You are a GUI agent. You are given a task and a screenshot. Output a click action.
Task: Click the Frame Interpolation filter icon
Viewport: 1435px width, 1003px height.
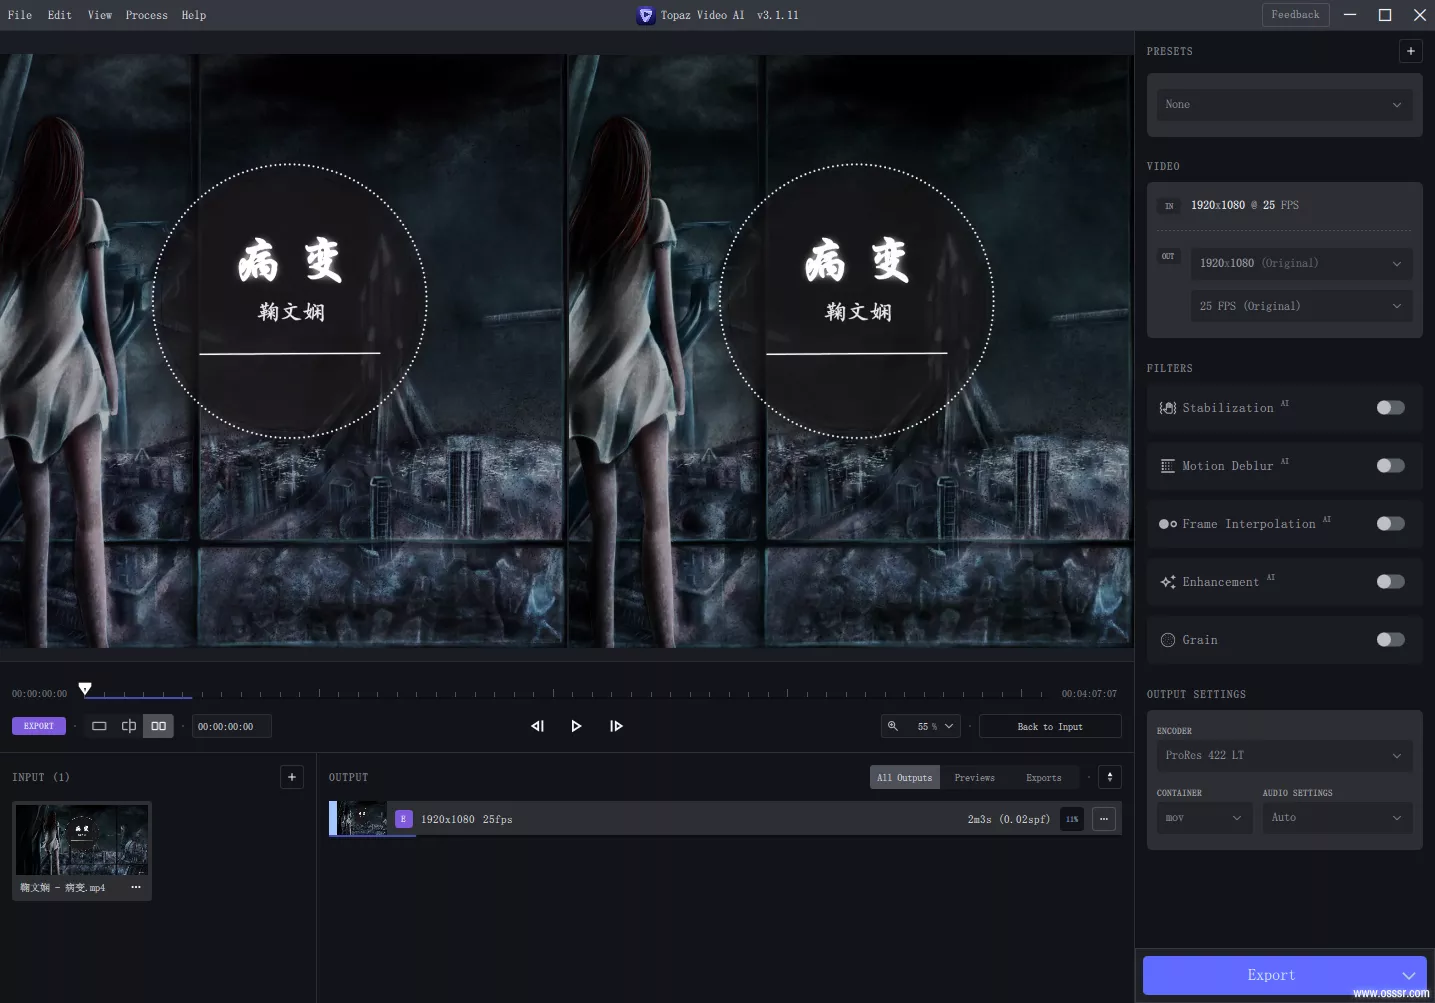coord(1167,524)
